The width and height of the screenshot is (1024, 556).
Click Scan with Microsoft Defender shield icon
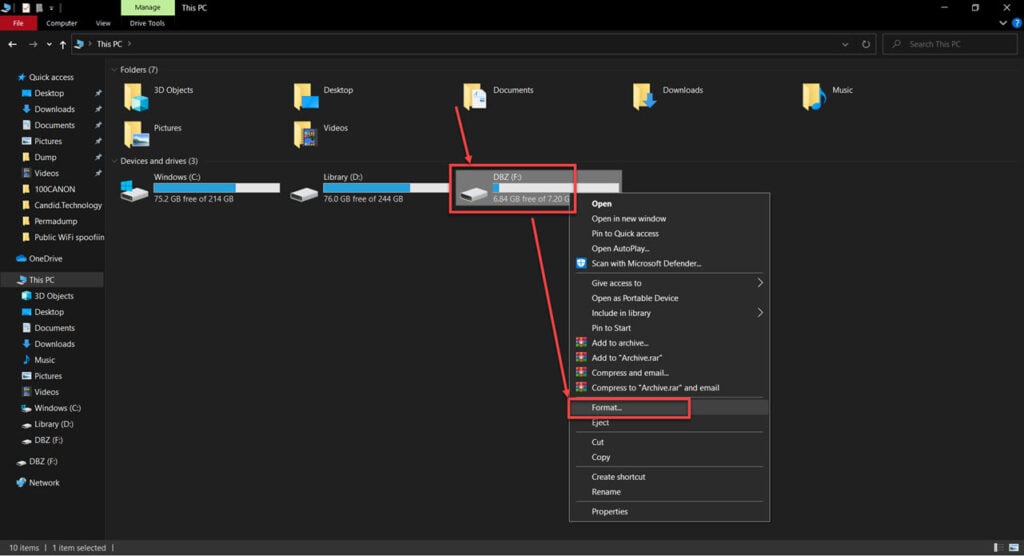581,263
